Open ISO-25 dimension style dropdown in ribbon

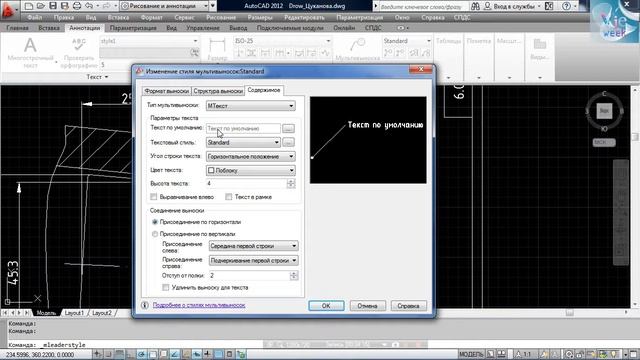[x=282, y=41]
